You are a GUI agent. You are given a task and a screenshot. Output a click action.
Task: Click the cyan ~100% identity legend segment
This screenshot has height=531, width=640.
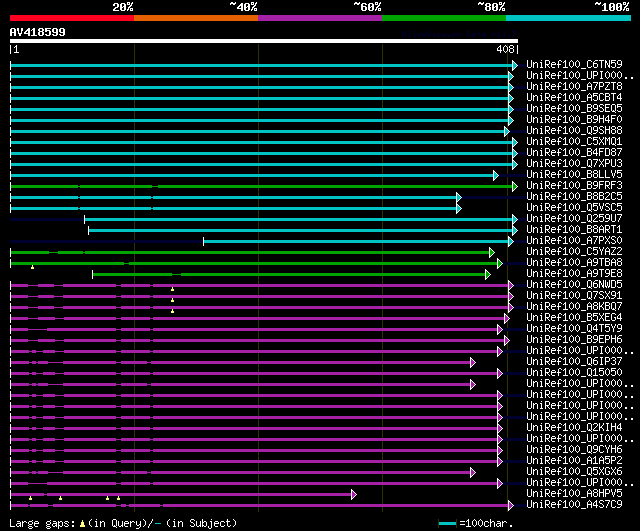point(568,18)
